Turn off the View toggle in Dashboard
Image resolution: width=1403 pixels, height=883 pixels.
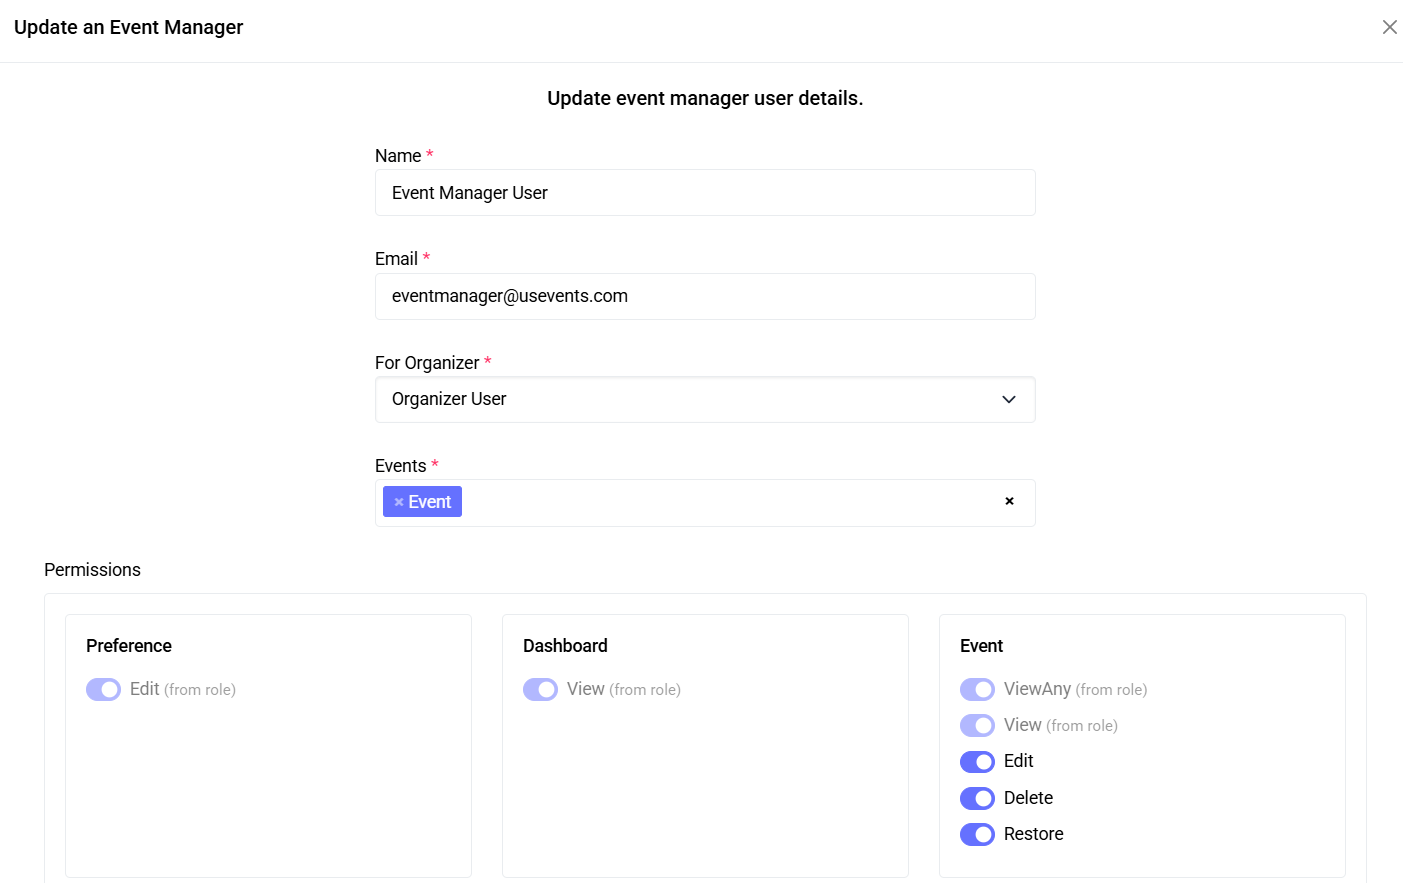coord(540,689)
